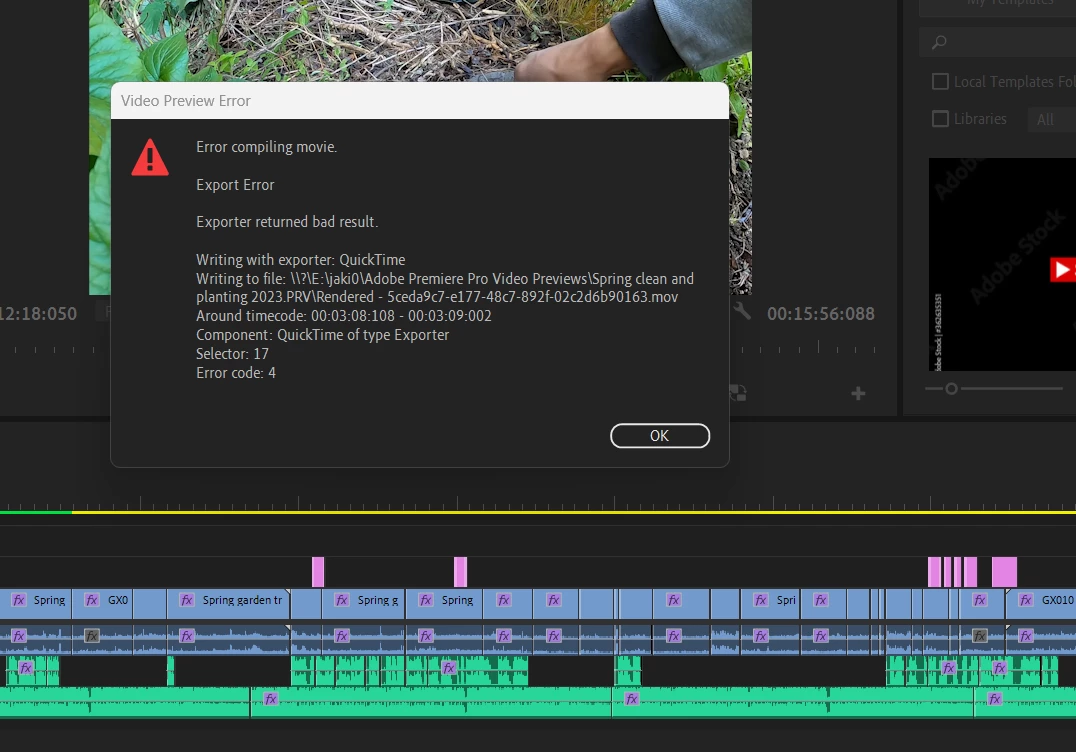Image resolution: width=1076 pixels, height=752 pixels.
Task: Open the All dropdown beside Libraries
Action: pos(1051,119)
